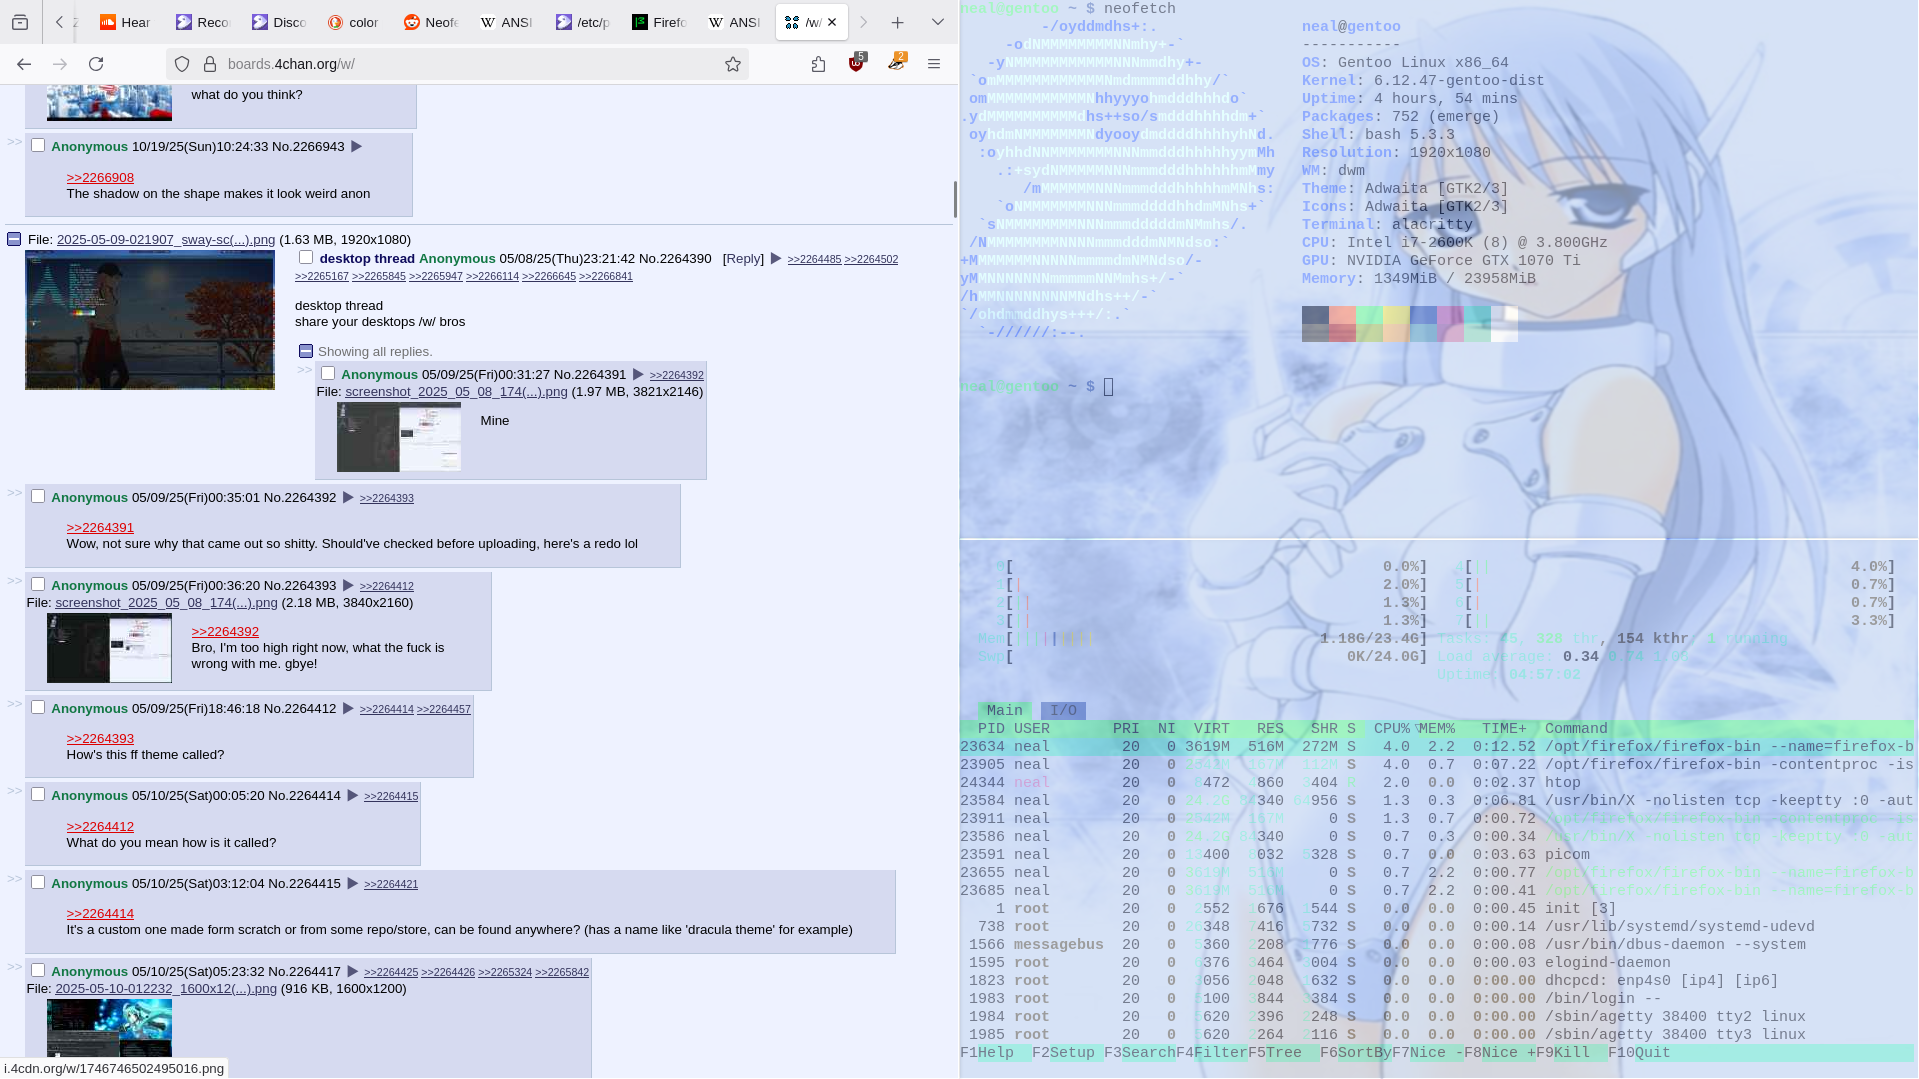Switch to the Reddit 'Neofe' tab

click(430, 22)
